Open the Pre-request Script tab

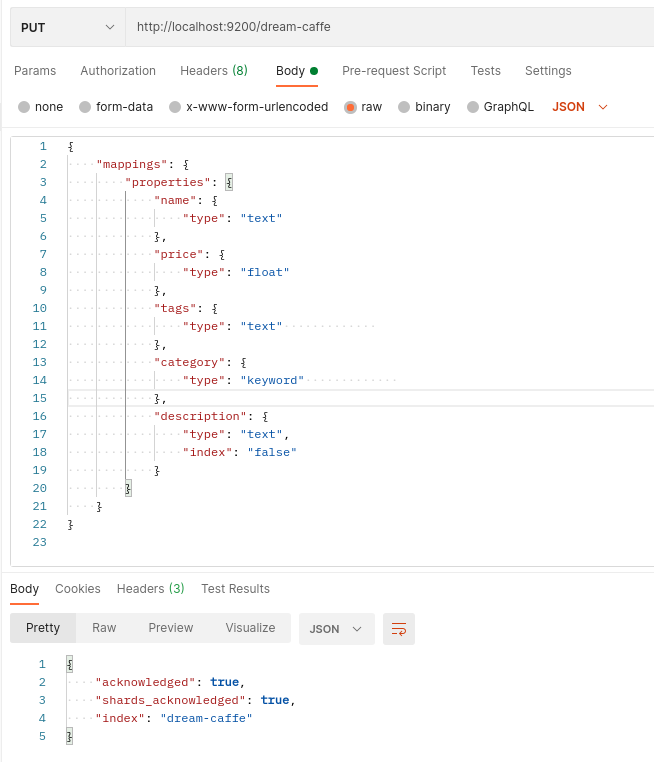tap(394, 71)
